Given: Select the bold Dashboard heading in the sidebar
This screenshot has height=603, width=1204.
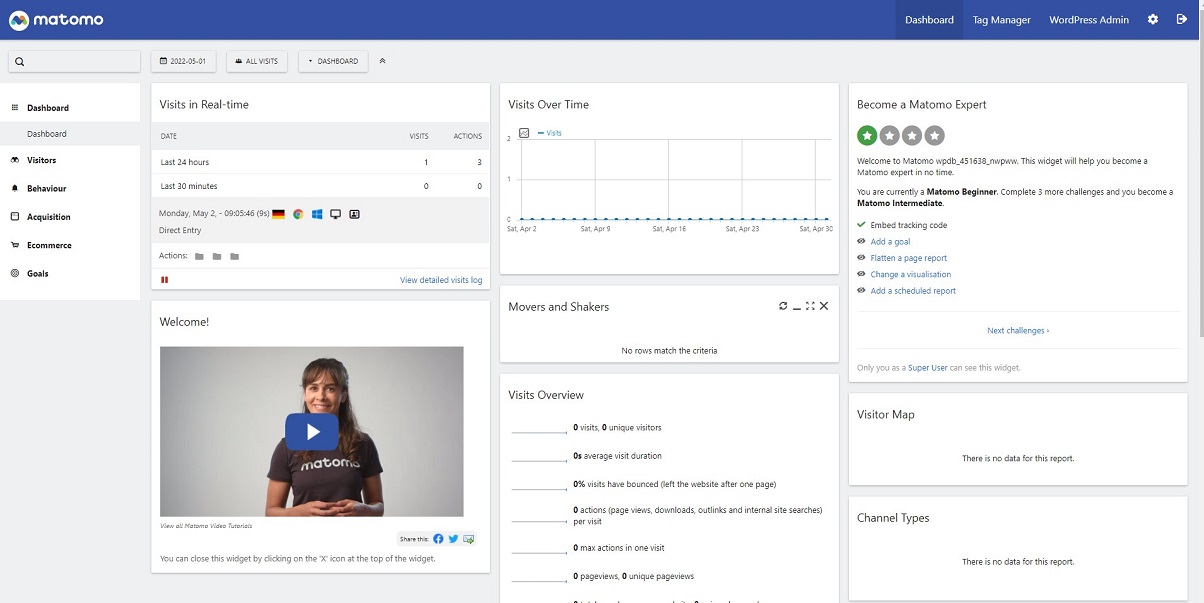Looking at the screenshot, I should [48, 108].
